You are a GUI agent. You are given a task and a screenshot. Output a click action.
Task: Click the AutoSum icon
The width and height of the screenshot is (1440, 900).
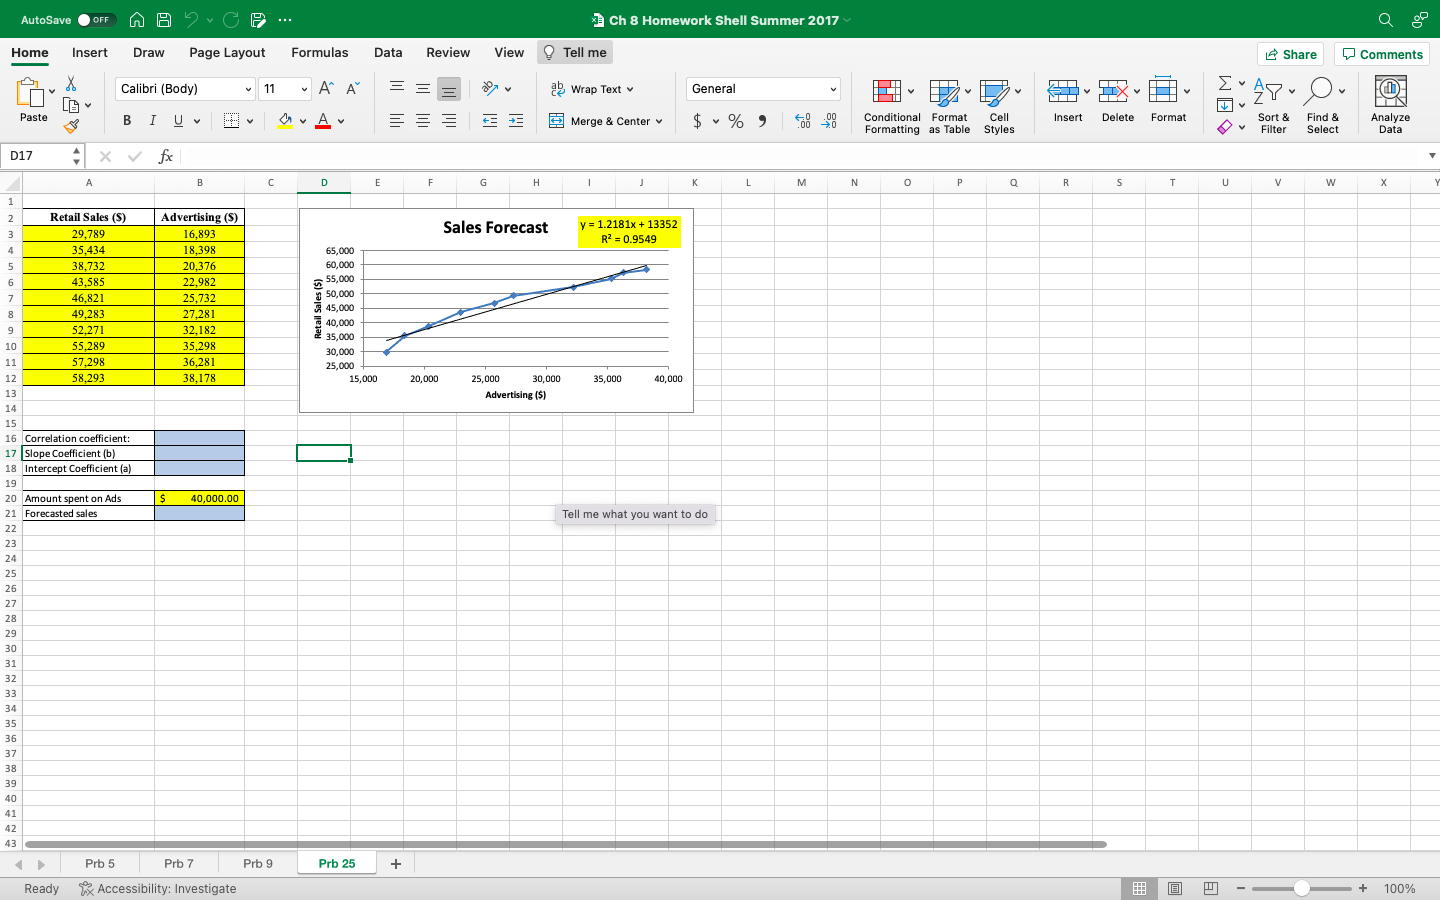1224,84
